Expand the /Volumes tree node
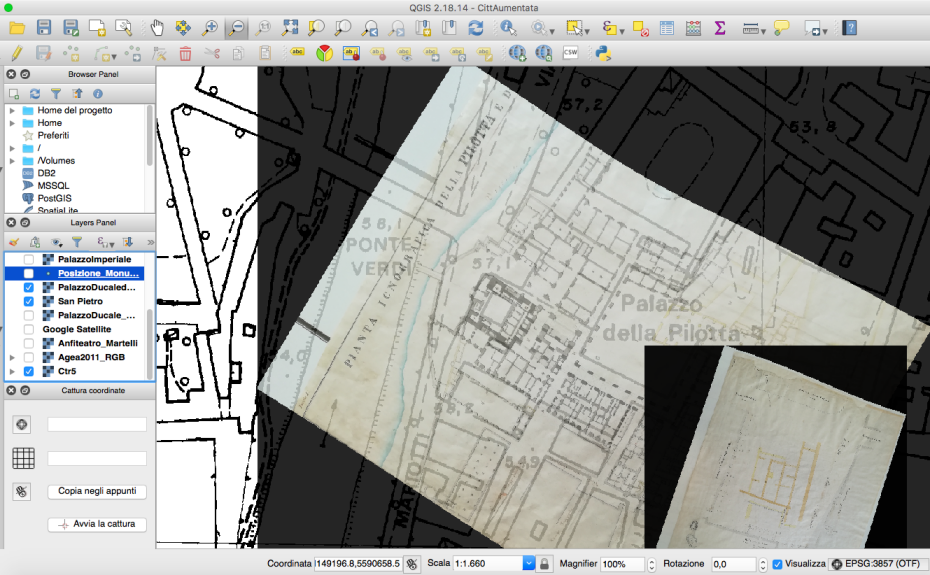Viewport: 930px width, 575px height. click(12, 161)
